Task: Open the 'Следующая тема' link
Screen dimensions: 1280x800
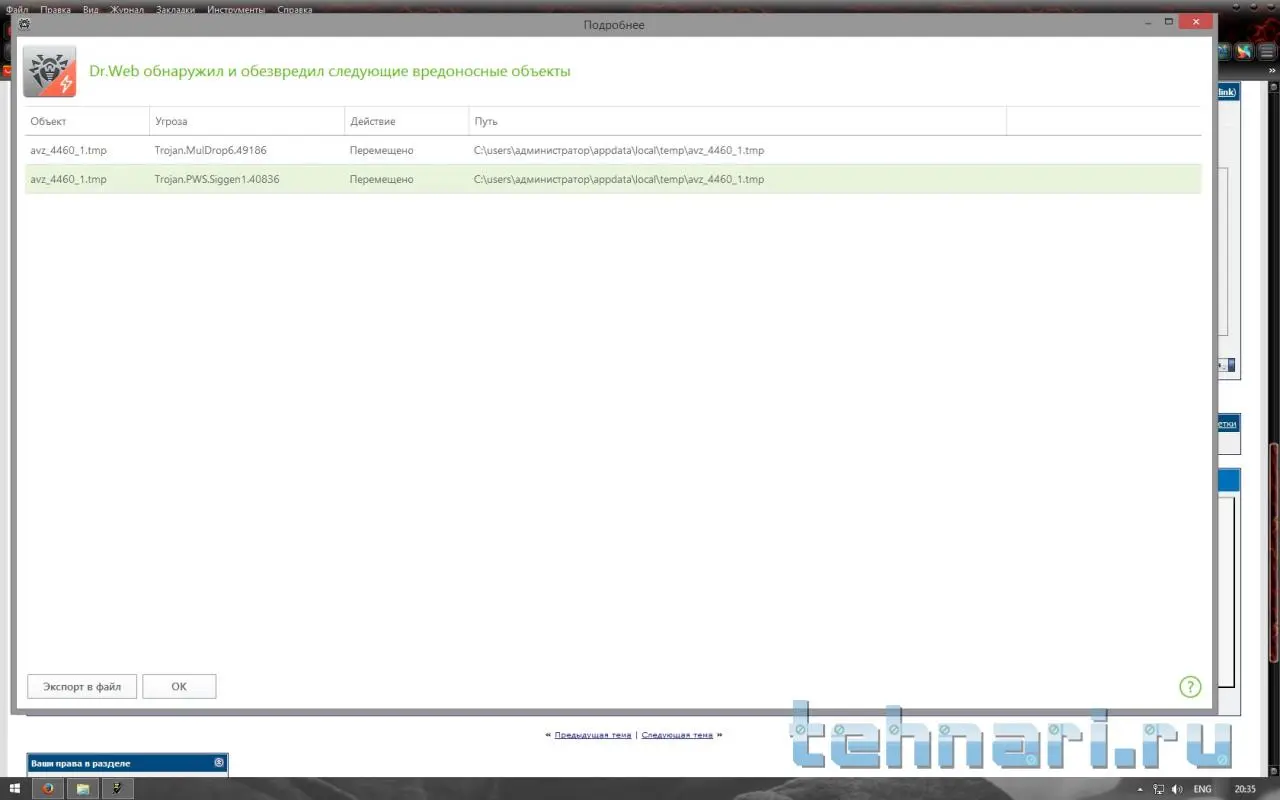Action: (x=677, y=735)
